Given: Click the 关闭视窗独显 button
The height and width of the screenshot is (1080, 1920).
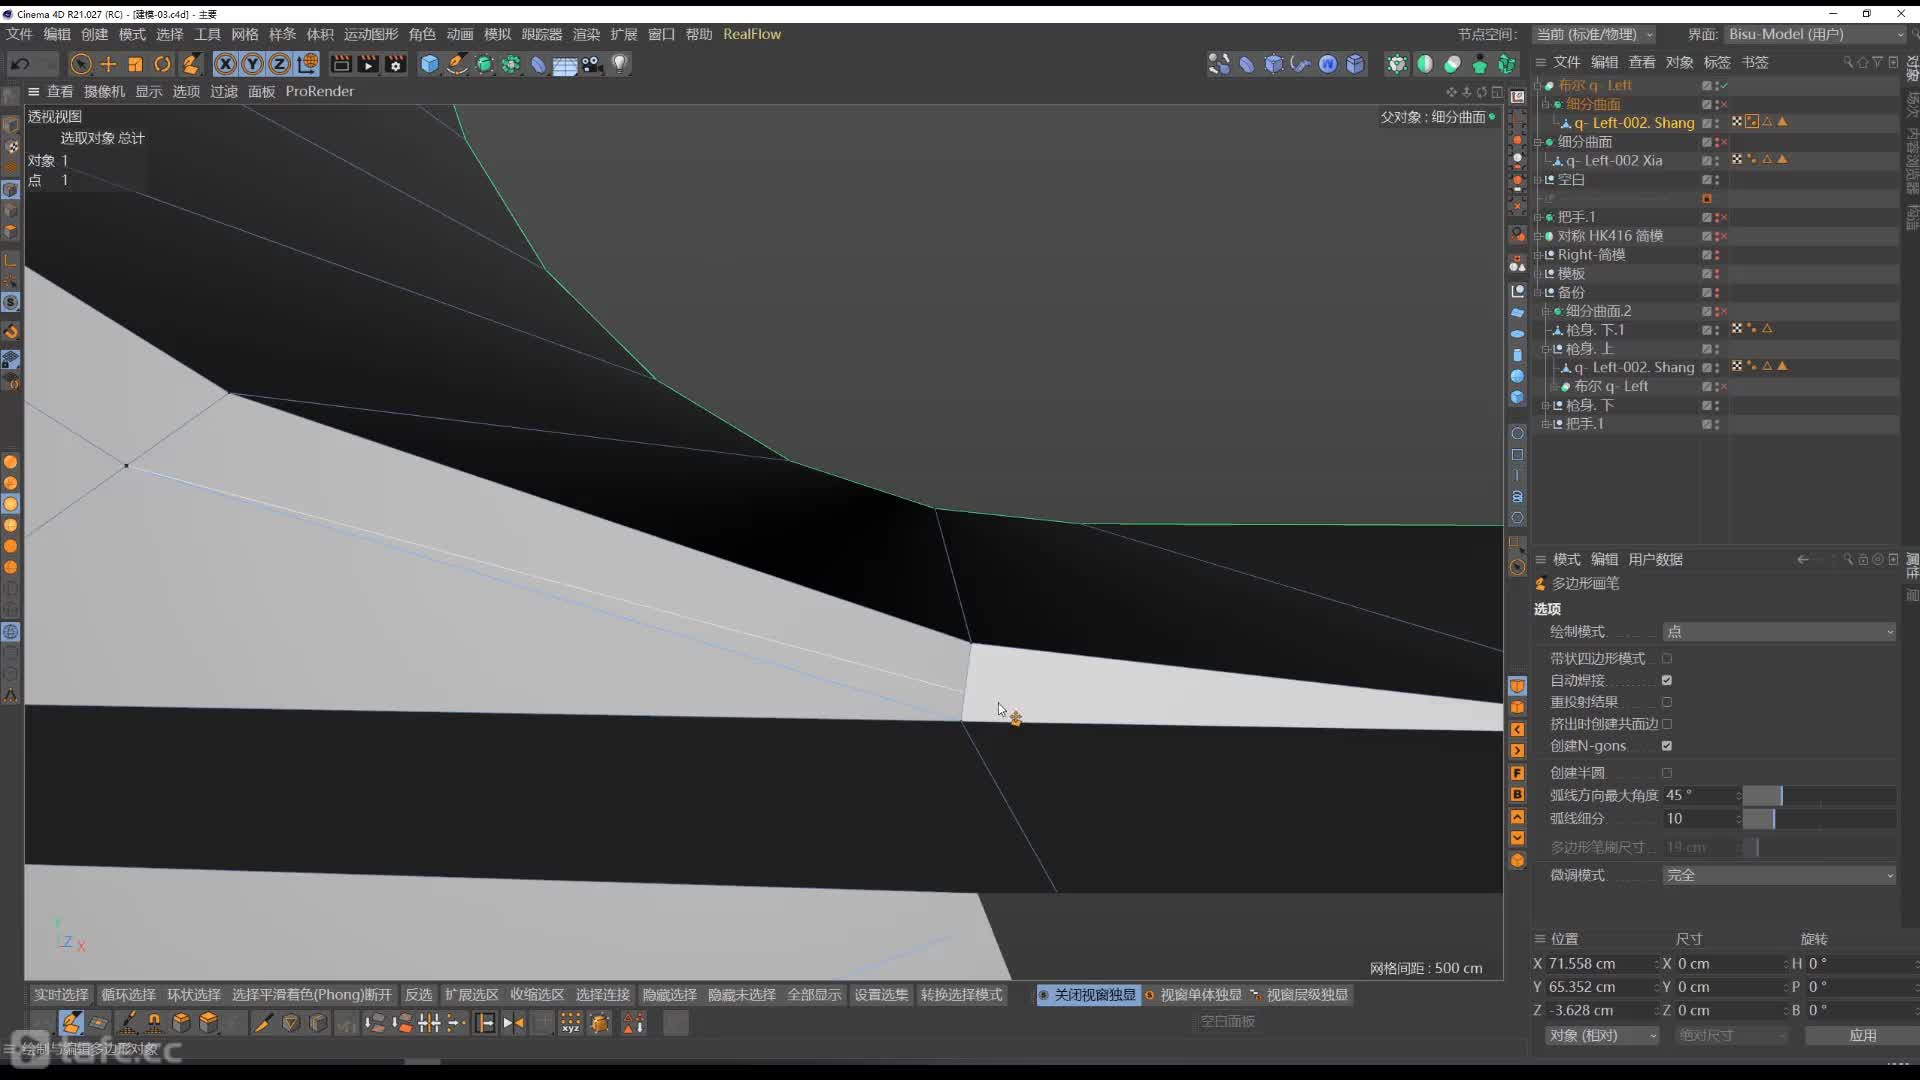Looking at the screenshot, I should [1088, 995].
